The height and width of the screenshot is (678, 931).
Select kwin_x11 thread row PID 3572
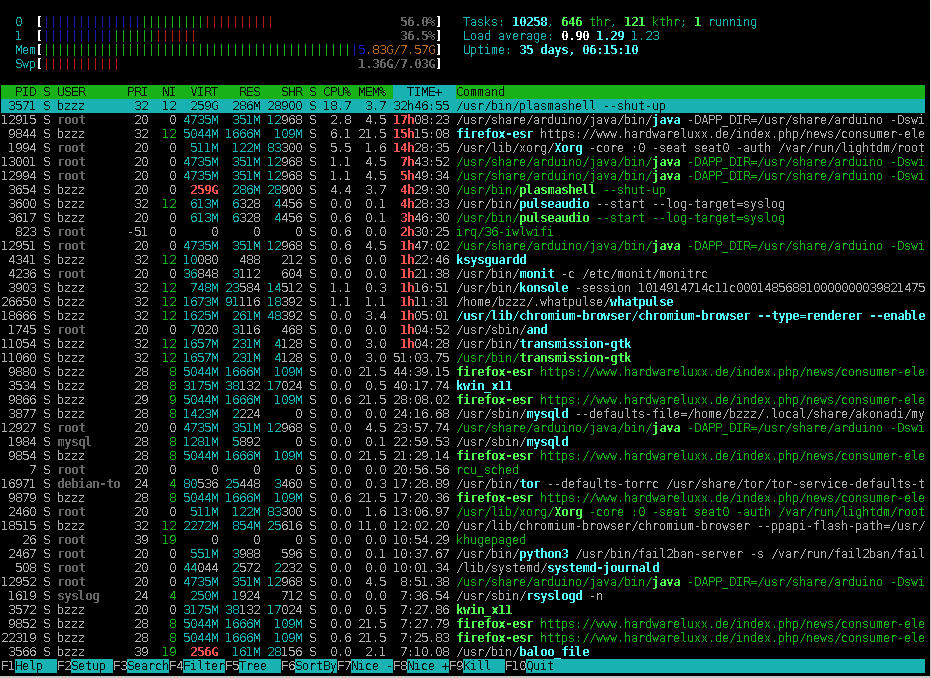(463, 610)
